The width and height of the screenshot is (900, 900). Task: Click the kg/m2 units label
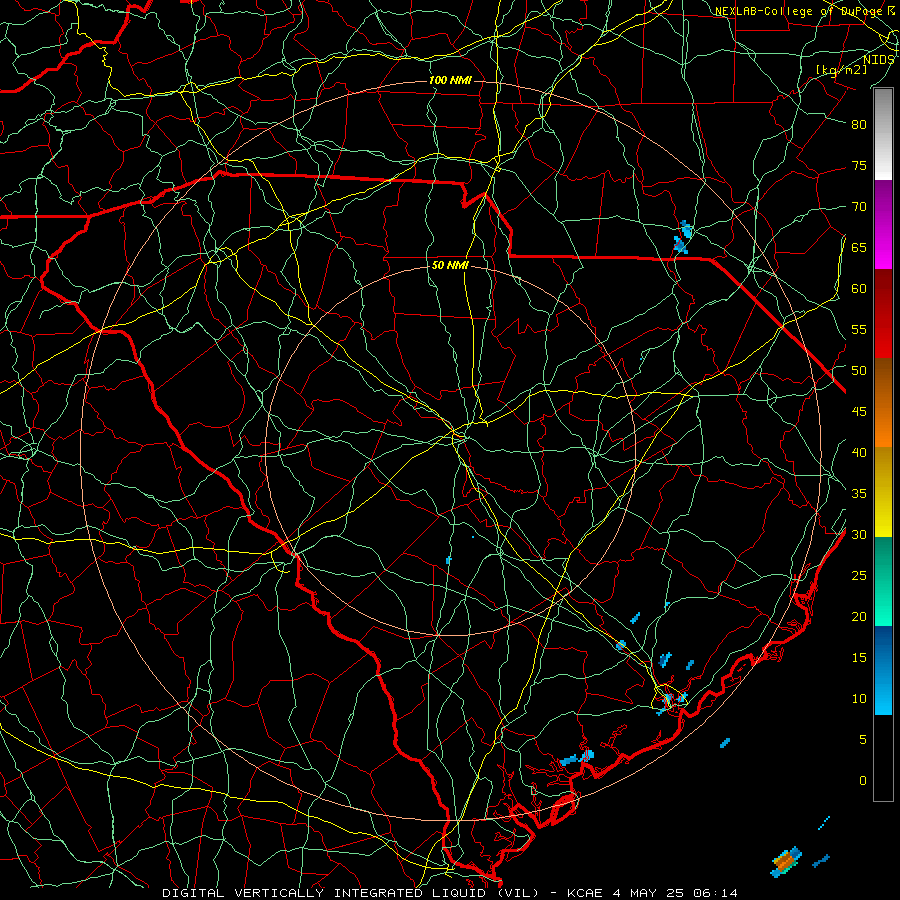point(841,69)
